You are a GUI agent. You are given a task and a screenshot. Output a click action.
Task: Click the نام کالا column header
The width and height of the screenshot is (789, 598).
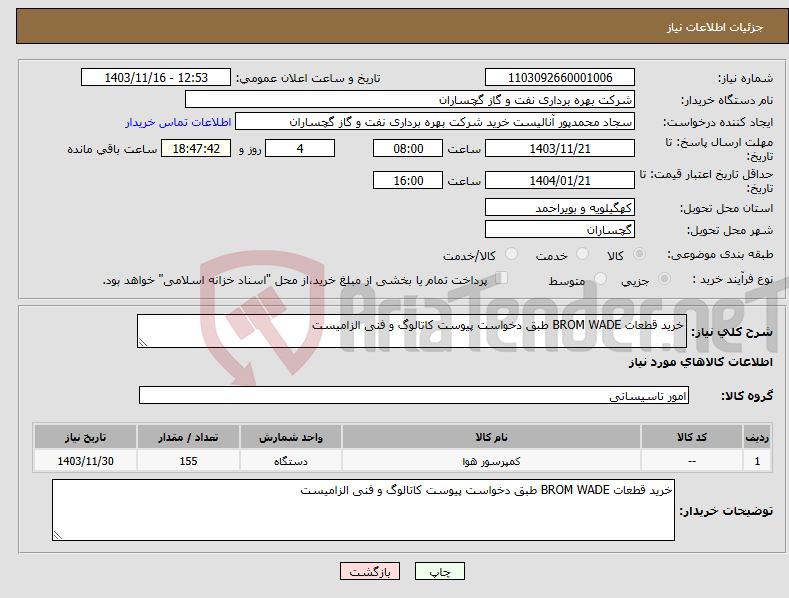point(491,437)
